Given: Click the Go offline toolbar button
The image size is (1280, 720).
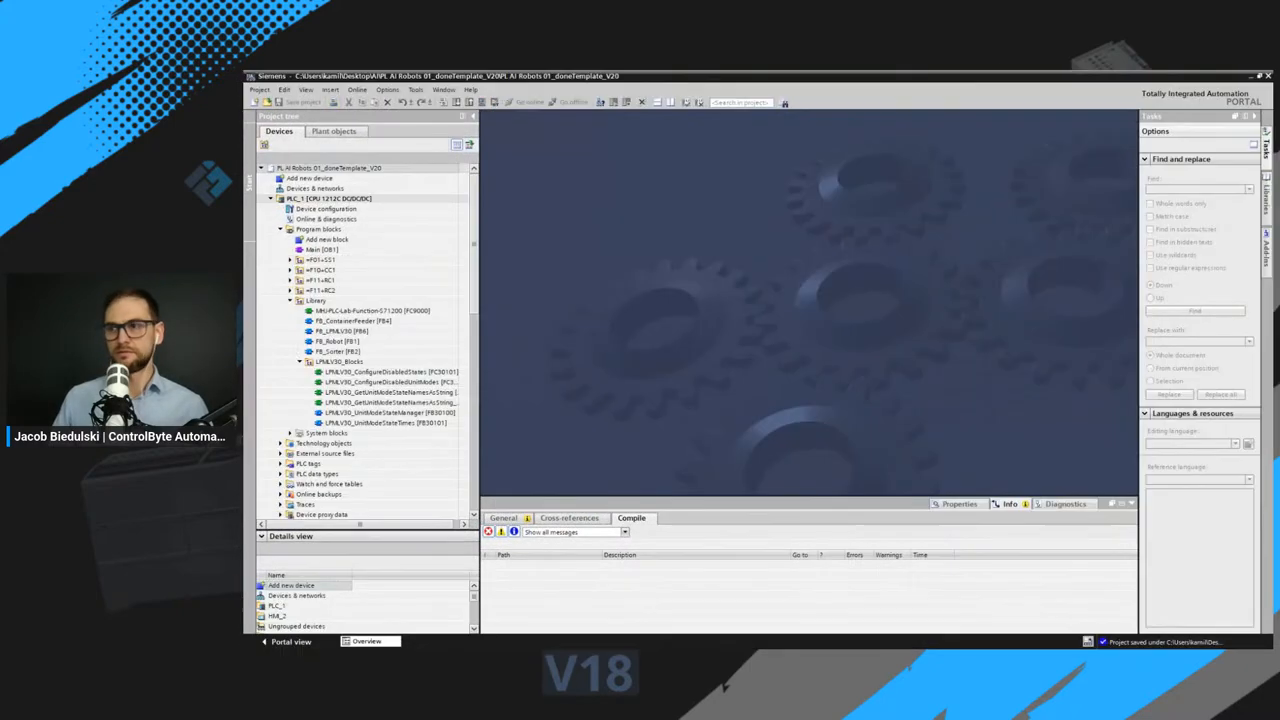Looking at the screenshot, I should tap(569, 102).
